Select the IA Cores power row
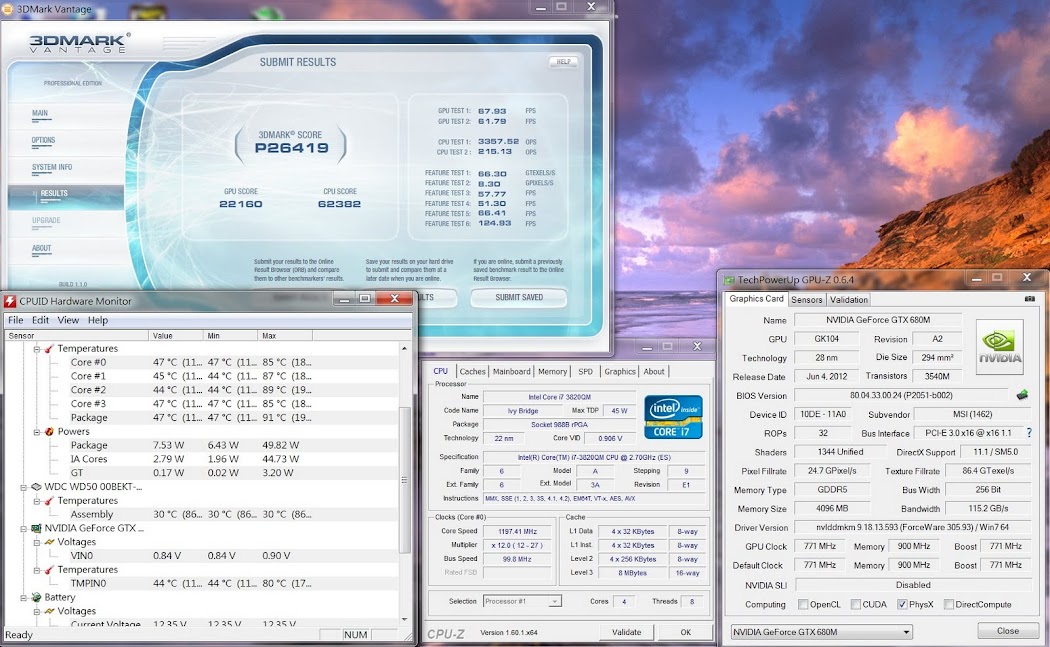The height and width of the screenshot is (647, 1050). point(201,459)
